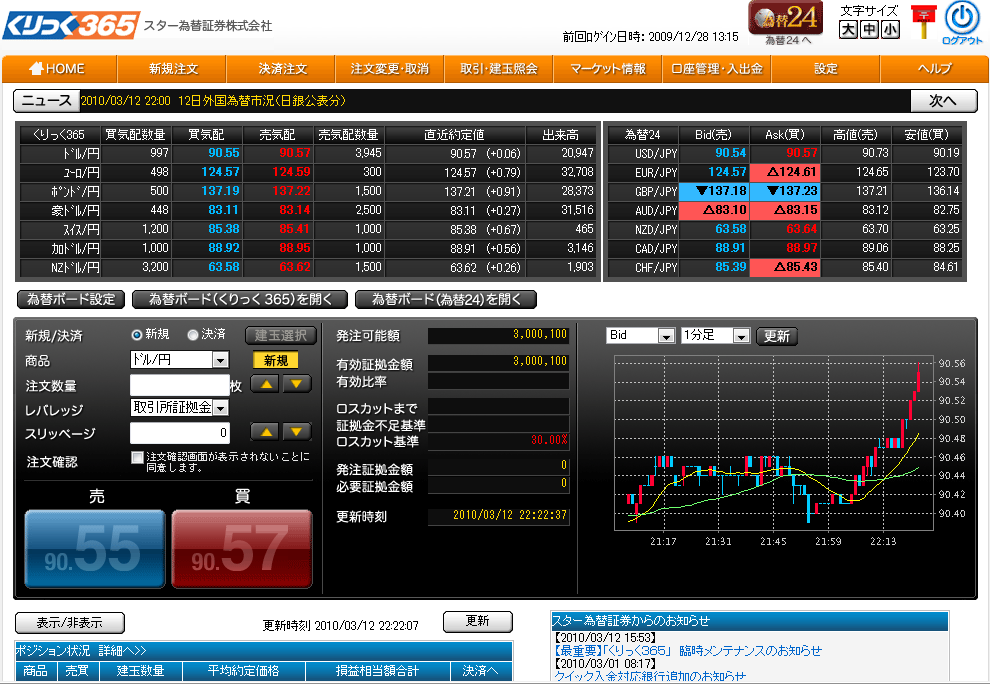
Task: Click スイス/円 買気配 85.38 cell
Action: pos(206,229)
